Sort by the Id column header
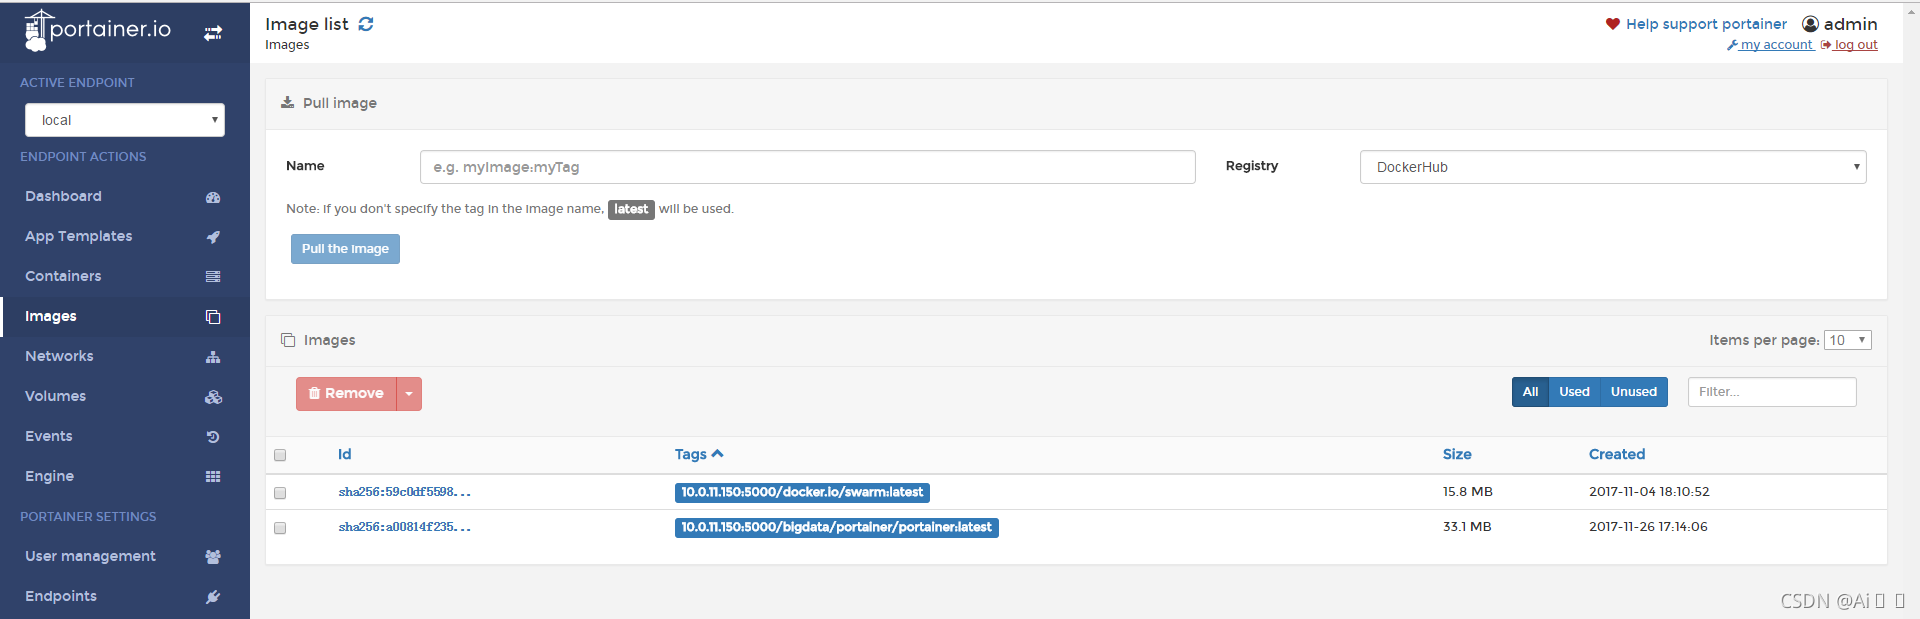The width and height of the screenshot is (1920, 619). (344, 454)
